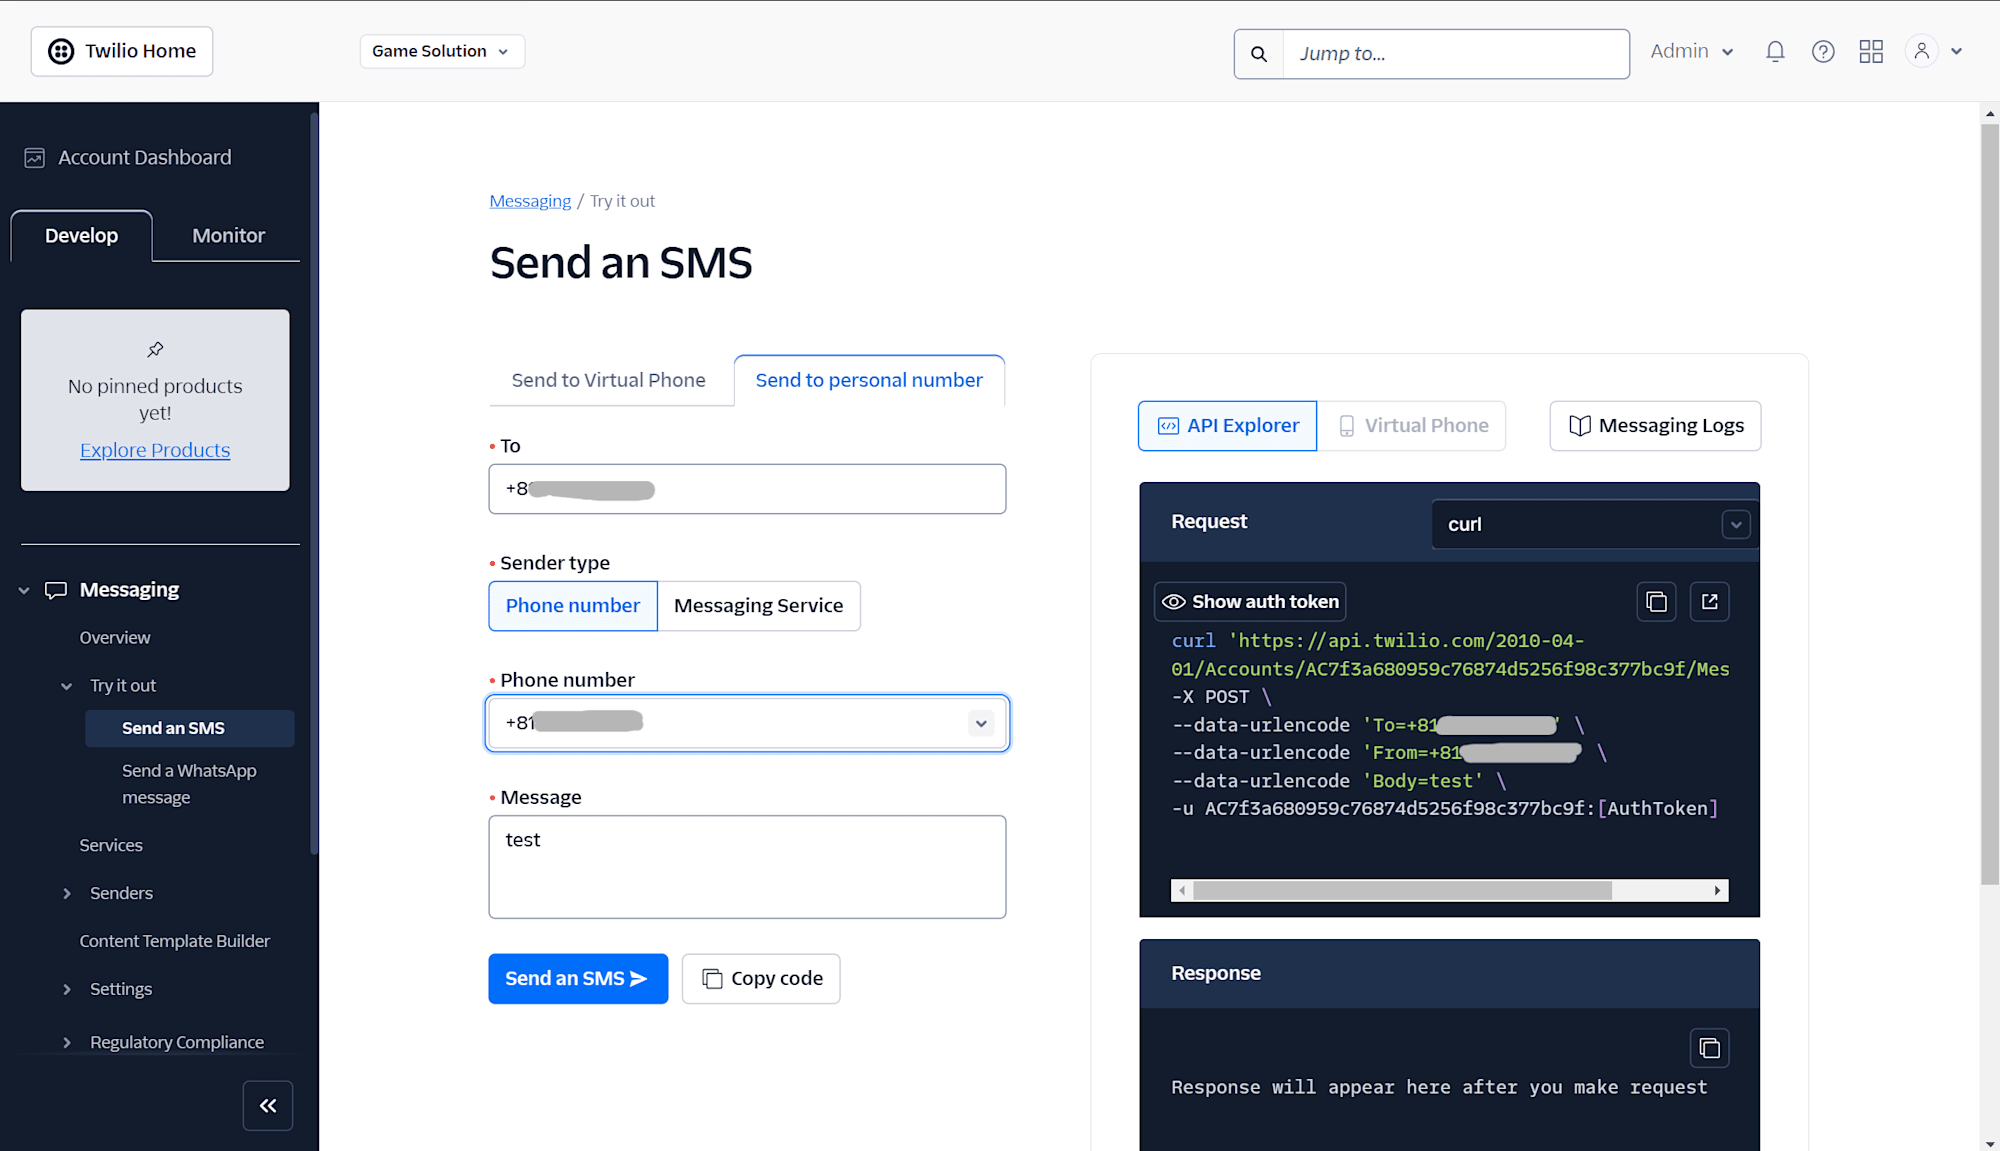Viewport: 2000px width, 1151px height.
Task: Expand the user avatar chevron
Action: [x=1957, y=51]
